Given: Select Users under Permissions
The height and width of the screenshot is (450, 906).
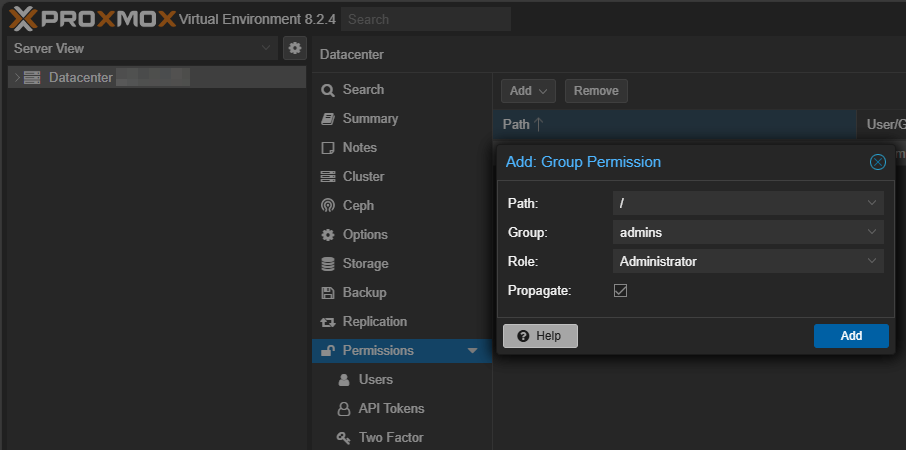Looking at the screenshot, I should click(x=375, y=380).
